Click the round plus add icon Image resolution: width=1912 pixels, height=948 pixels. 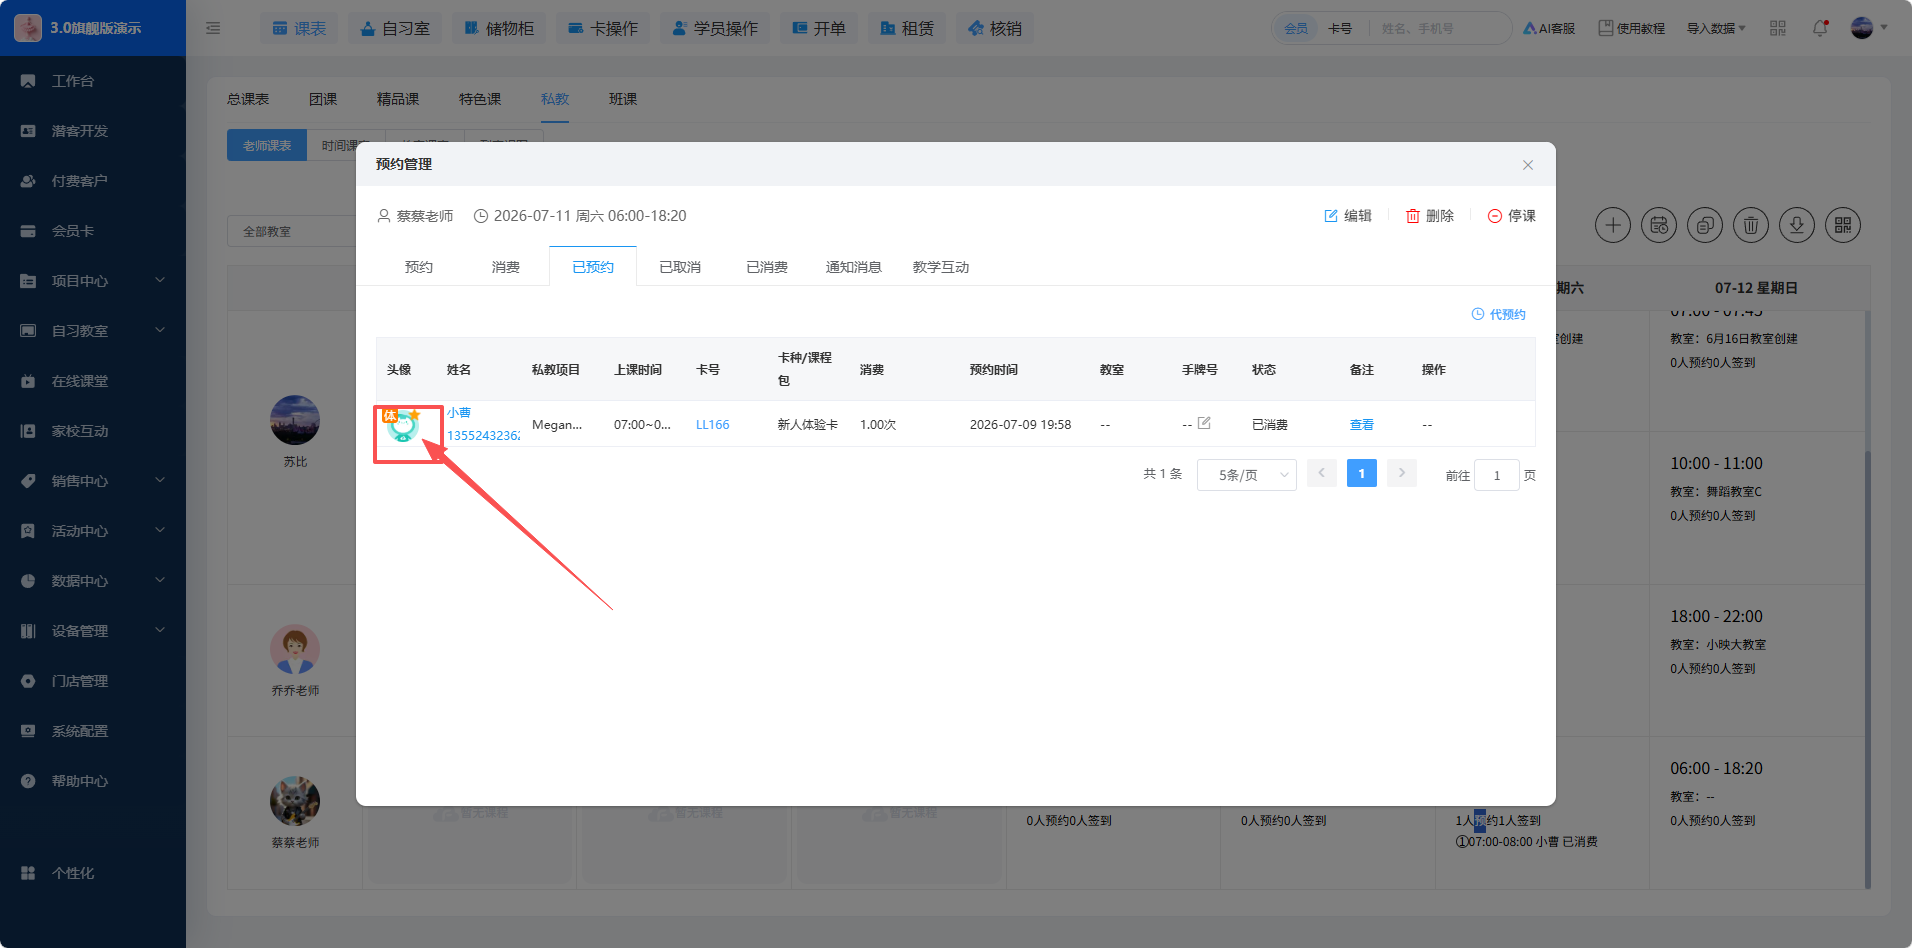(x=1612, y=225)
